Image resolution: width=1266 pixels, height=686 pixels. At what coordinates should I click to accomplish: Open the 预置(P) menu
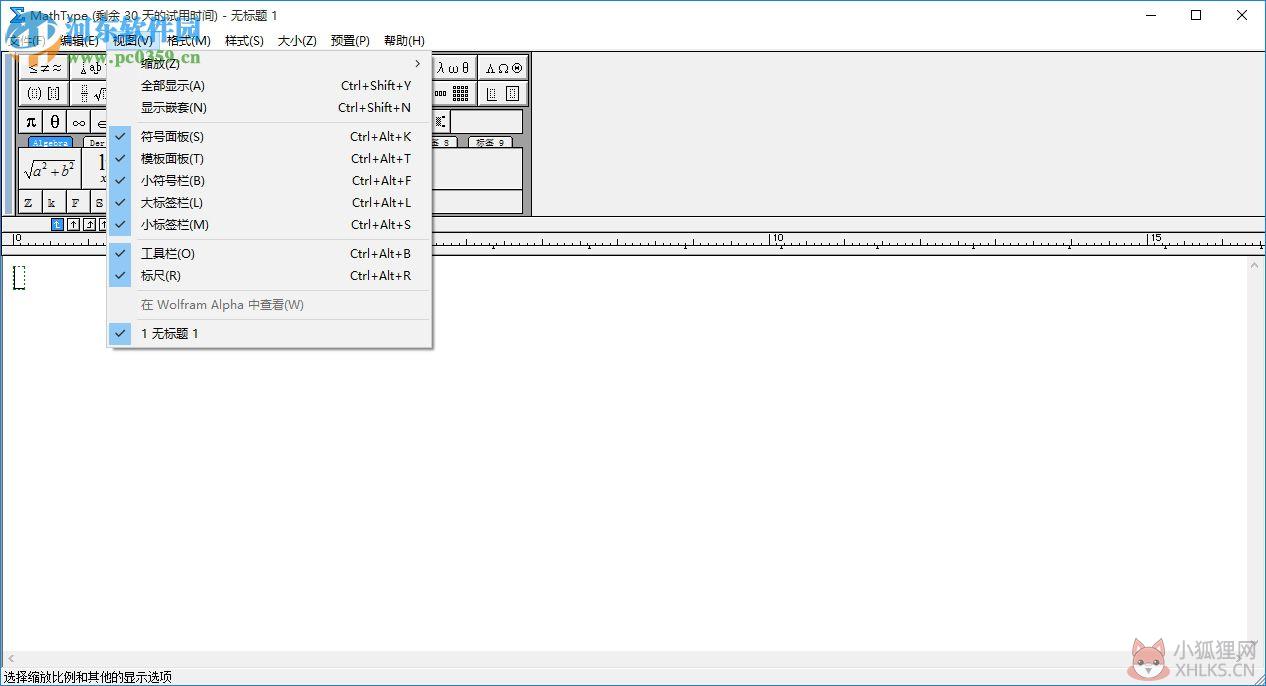pyautogui.click(x=350, y=41)
